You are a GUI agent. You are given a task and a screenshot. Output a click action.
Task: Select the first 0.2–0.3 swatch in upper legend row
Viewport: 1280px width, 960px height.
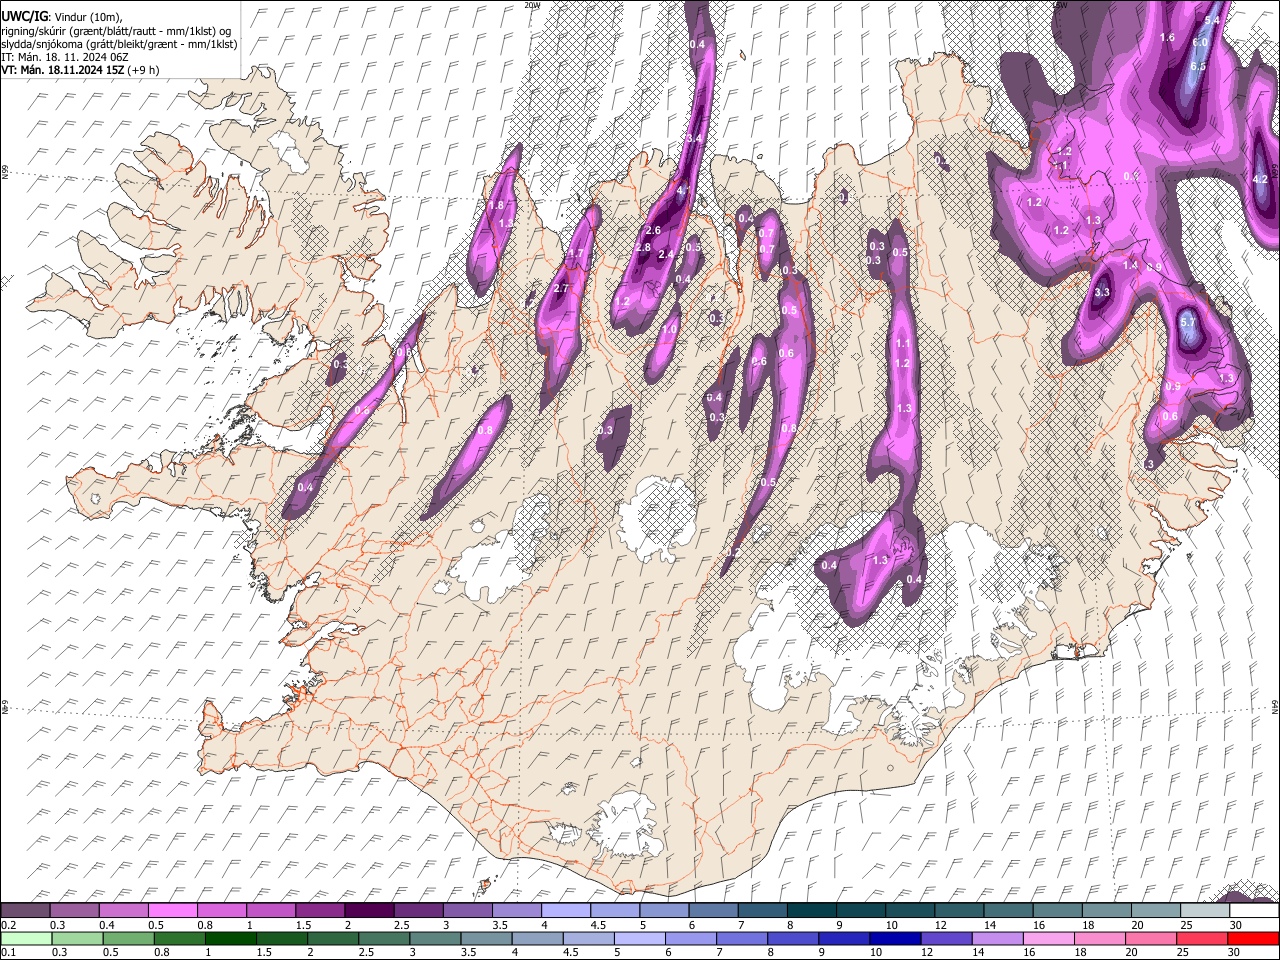pyautogui.click(x=26, y=911)
